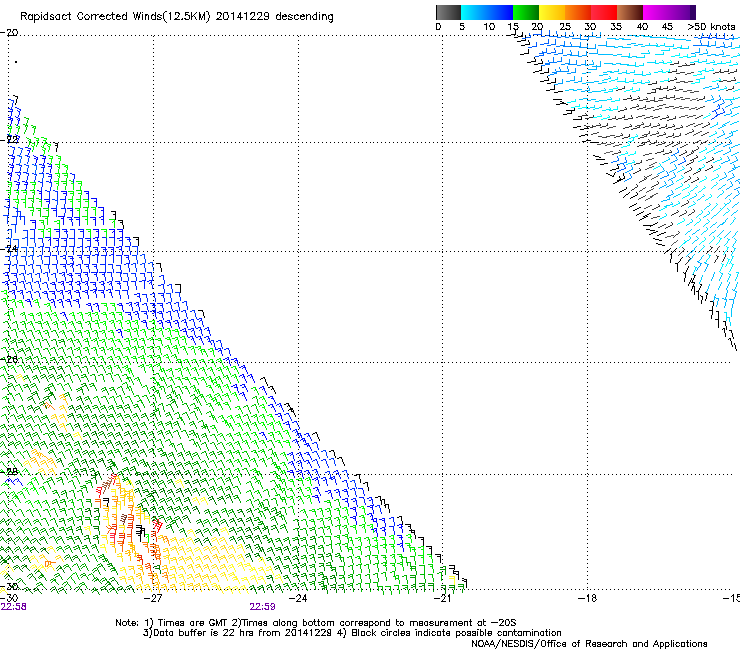Screen dimensions: 740x650
Task: Click the blue 10-15 knots legend color
Action: coord(500,12)
